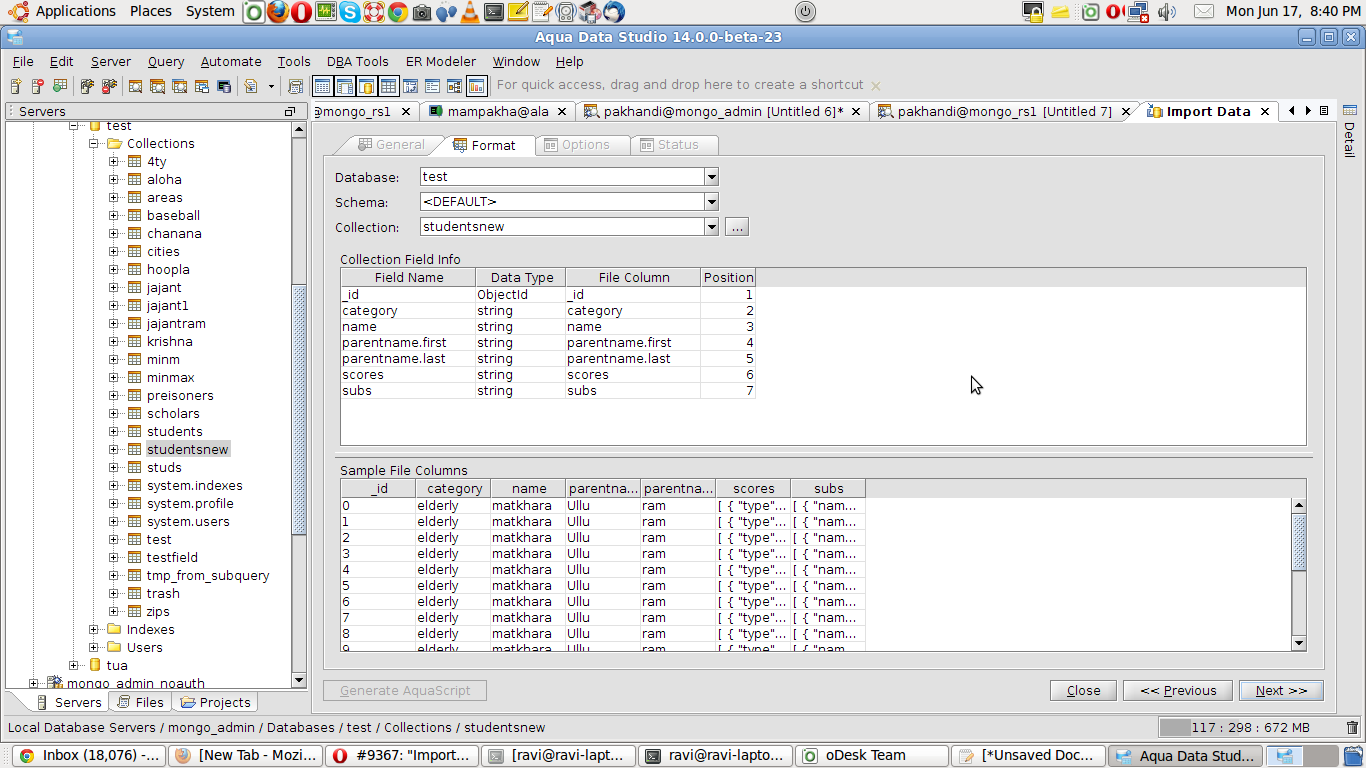This screenshot has height=768, width=1366.
Task: Collapse the Collections tree folder
Action: coord(93,144)
